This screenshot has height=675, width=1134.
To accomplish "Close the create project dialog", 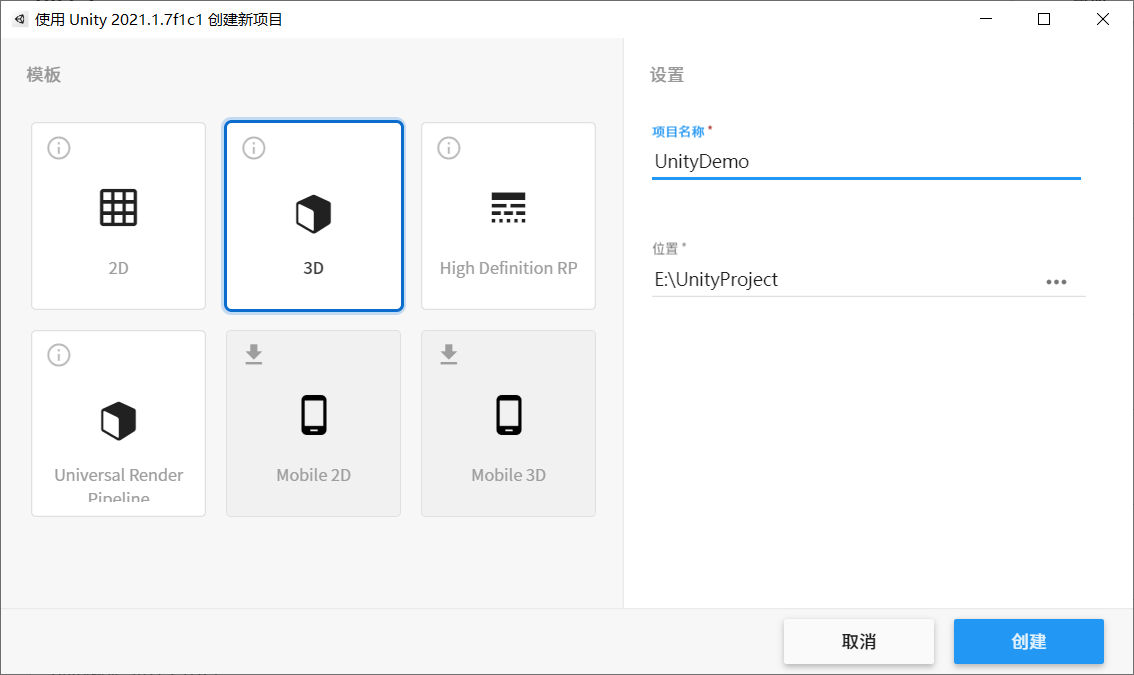I will point(1102,19).
